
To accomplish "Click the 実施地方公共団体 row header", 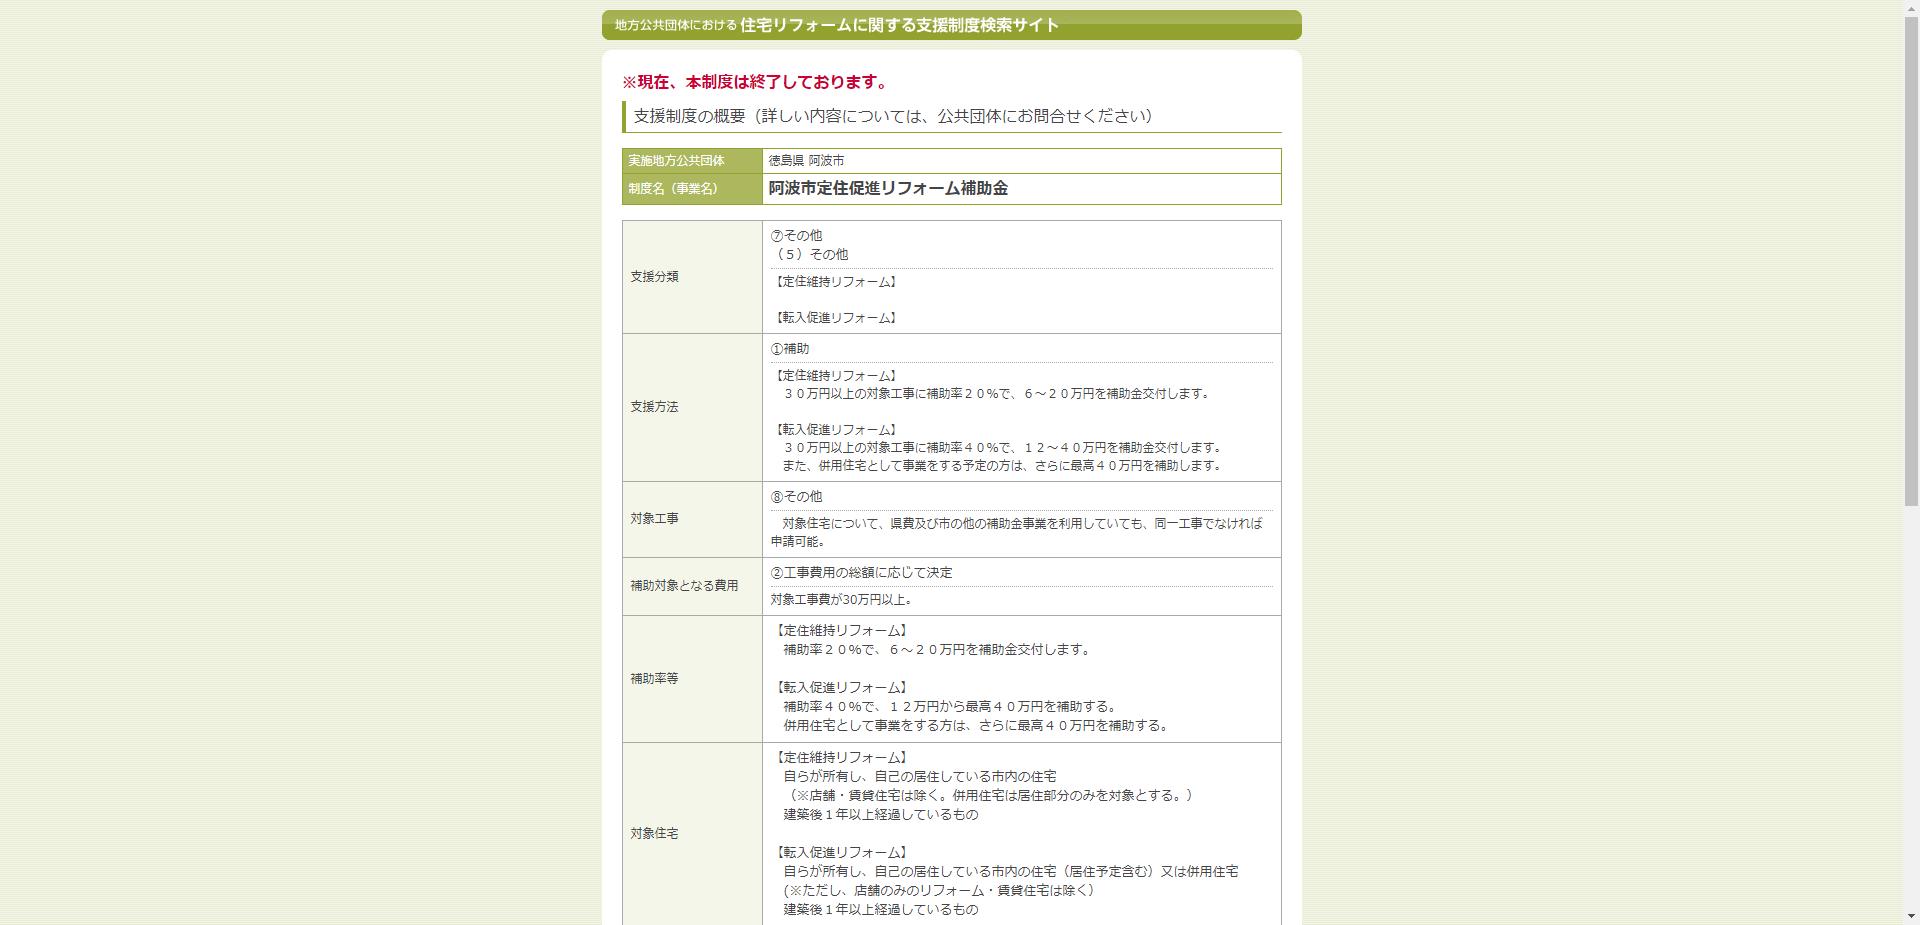I will point(679,160).
